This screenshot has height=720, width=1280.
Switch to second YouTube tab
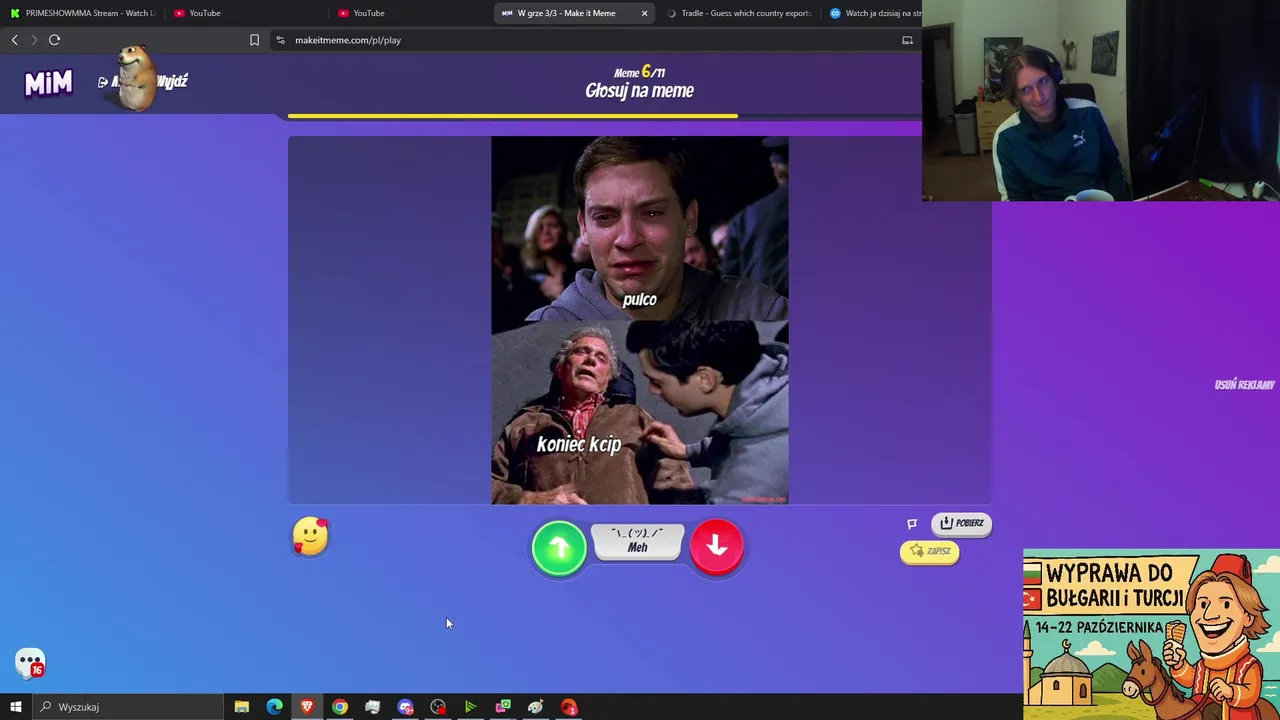point(408,13)
